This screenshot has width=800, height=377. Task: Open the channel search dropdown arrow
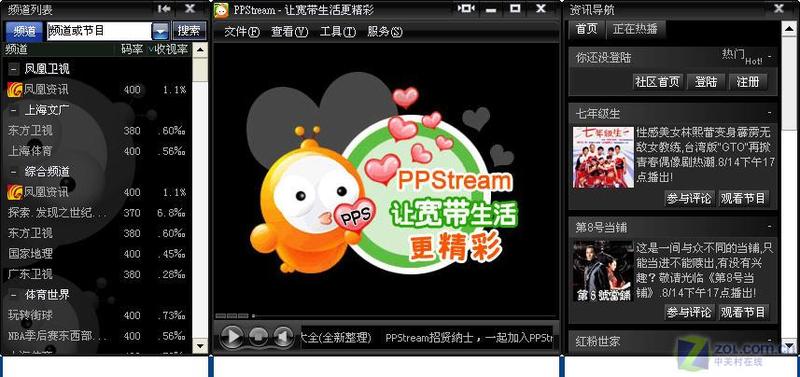pyautogui.click(x=160, y=31)
